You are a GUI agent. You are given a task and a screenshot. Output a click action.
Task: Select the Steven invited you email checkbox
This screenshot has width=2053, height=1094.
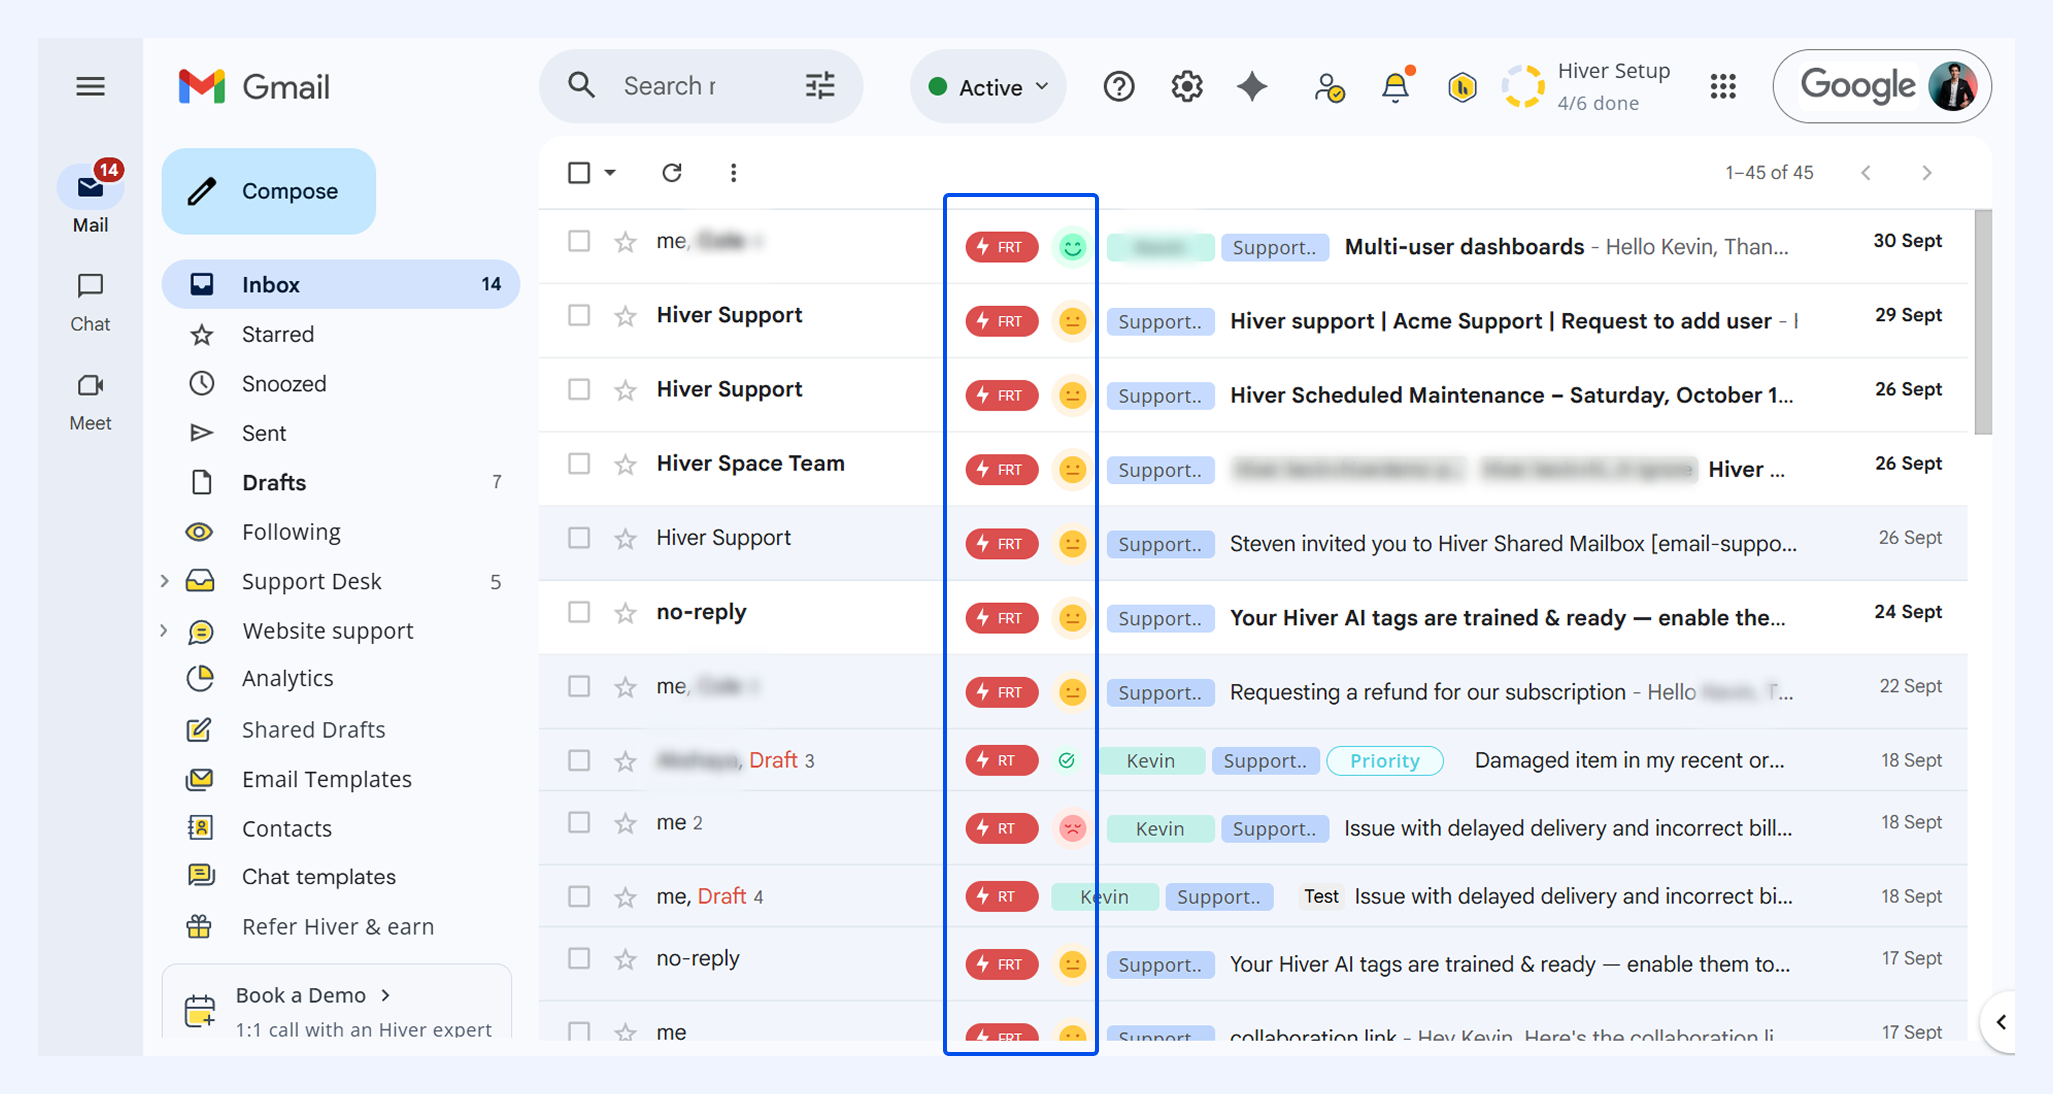579,538
